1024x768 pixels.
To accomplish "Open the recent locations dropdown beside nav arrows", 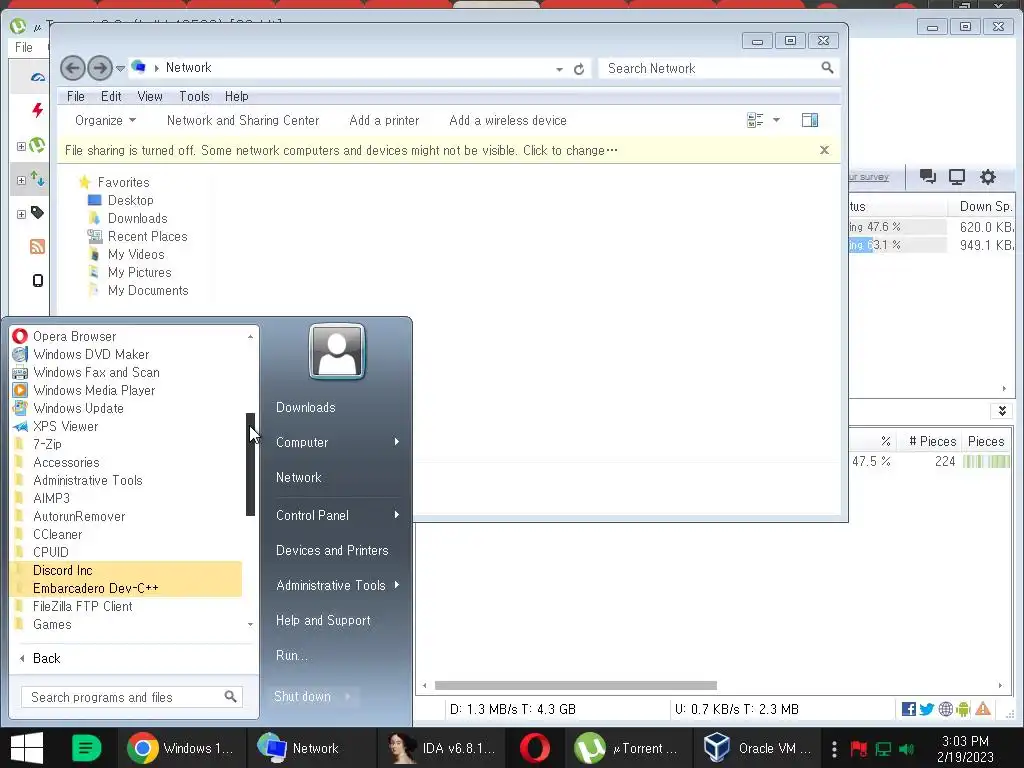I will pos(120,68).
